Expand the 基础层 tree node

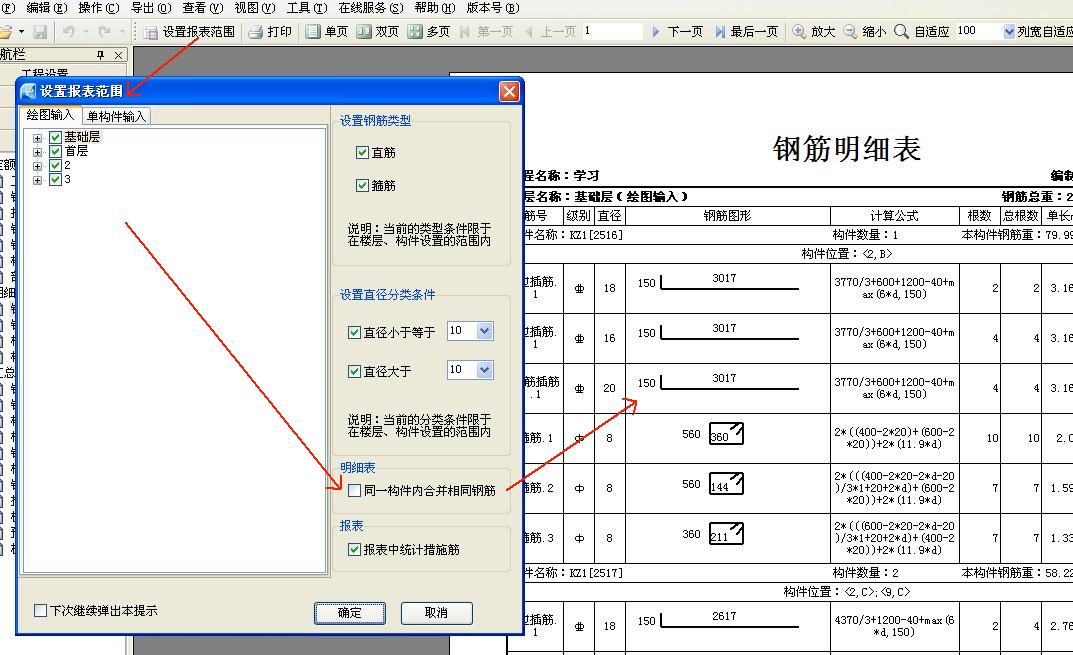[38, 138]
